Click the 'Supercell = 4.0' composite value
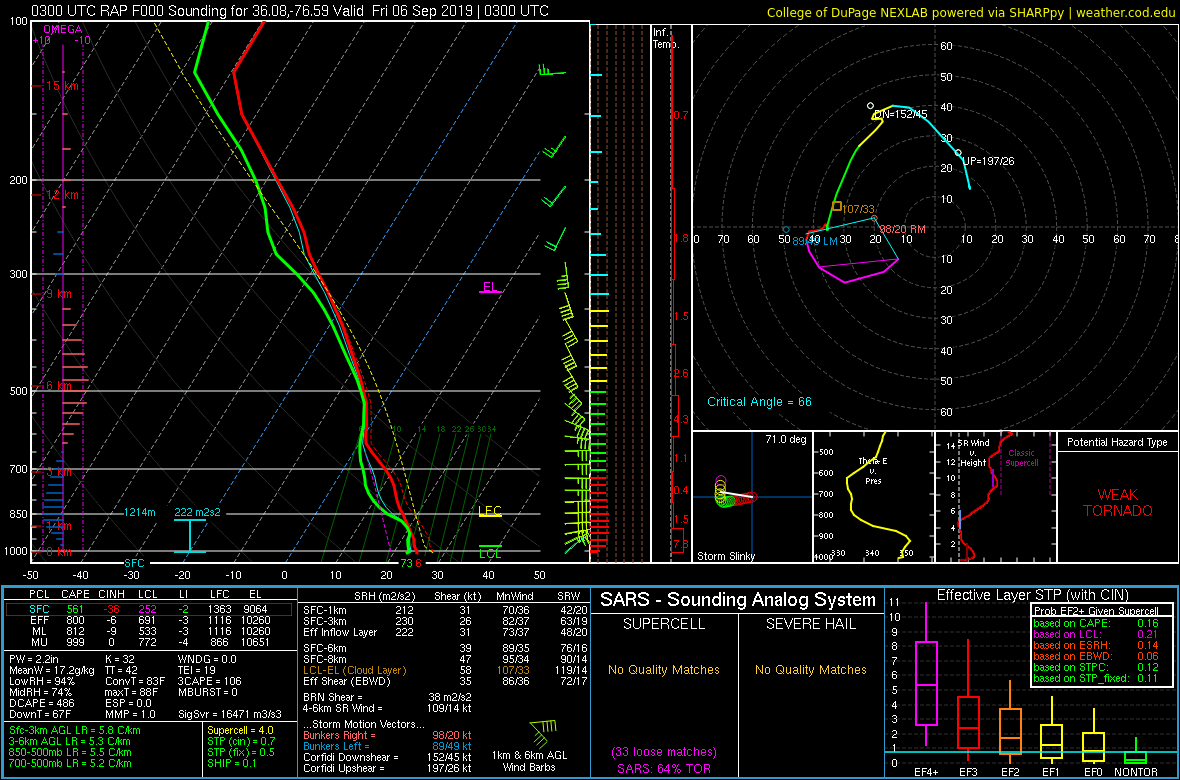The width and height of the screenshot is (1180, 780). pyautogui.click(x=240, y=730)
